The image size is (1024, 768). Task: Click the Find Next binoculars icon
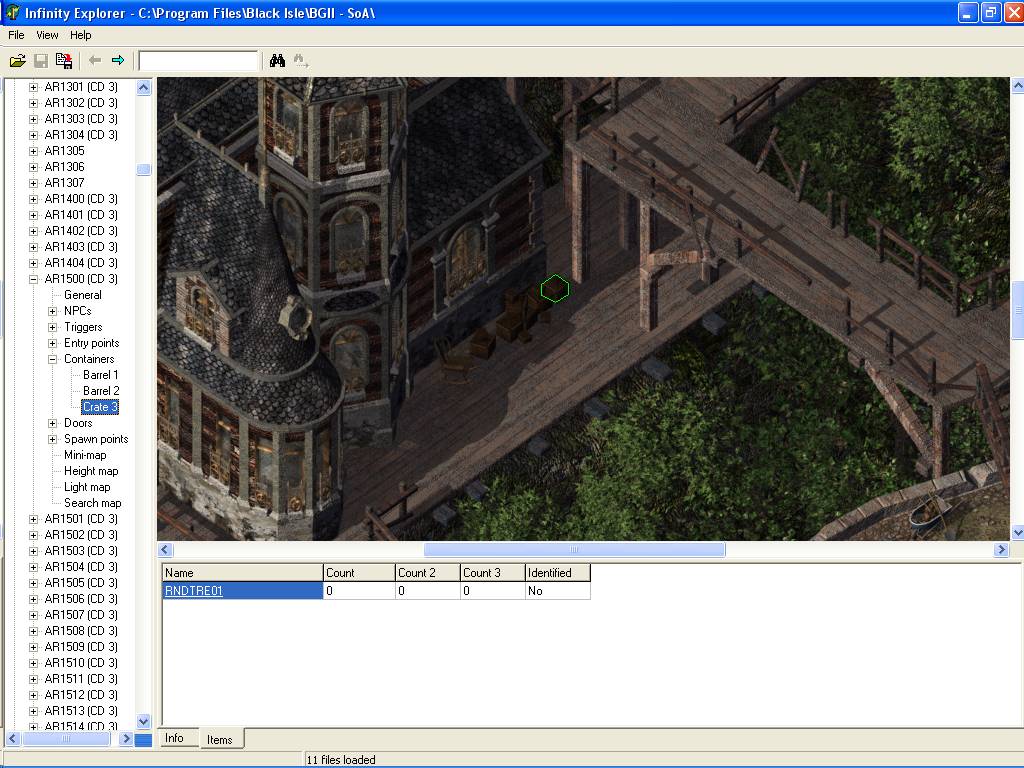click(300, 61)
